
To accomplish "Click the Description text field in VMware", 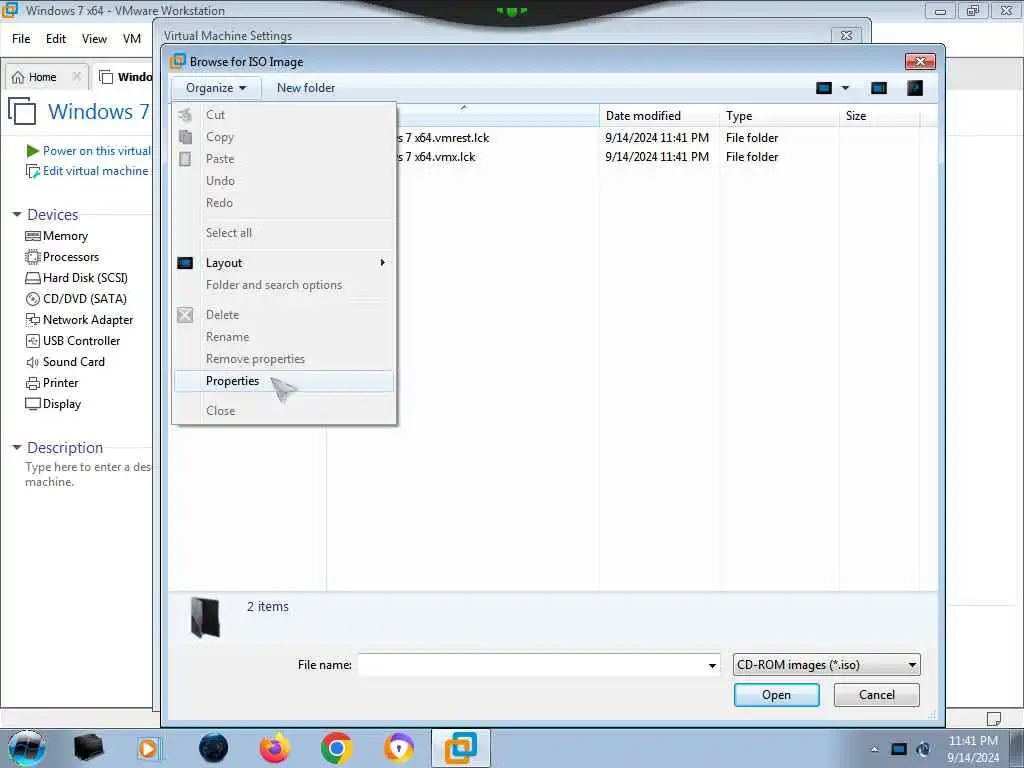I will click(88, 475).
